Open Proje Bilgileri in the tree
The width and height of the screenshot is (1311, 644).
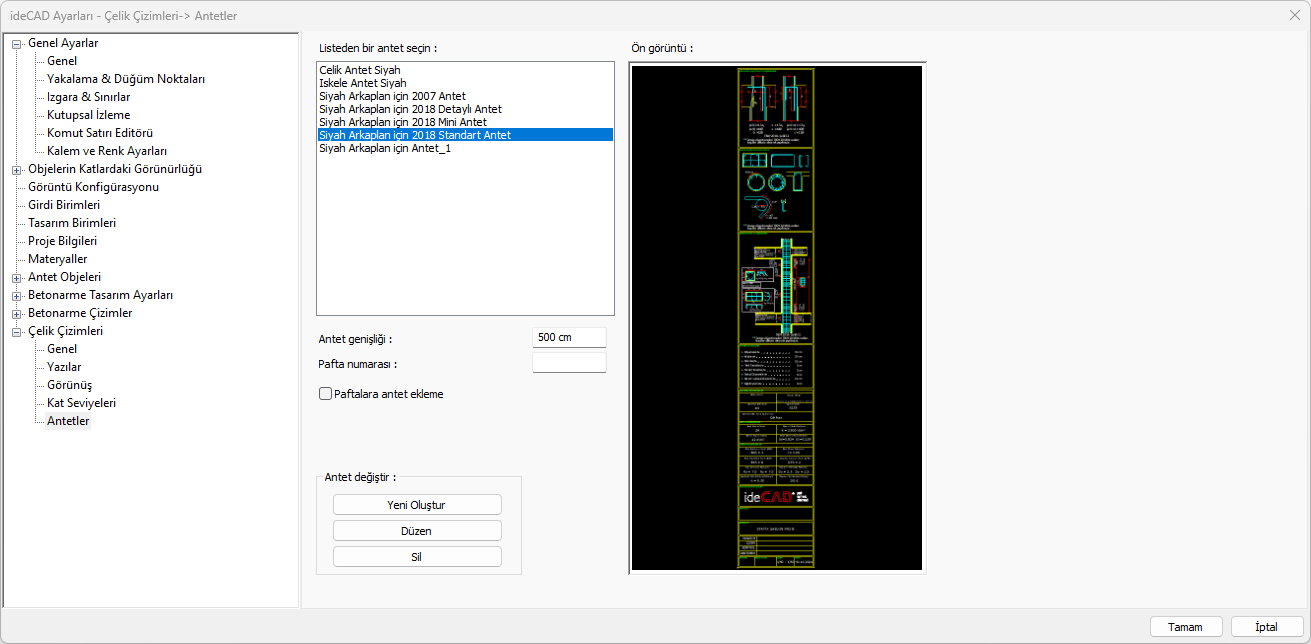click(x=62, y=241)
